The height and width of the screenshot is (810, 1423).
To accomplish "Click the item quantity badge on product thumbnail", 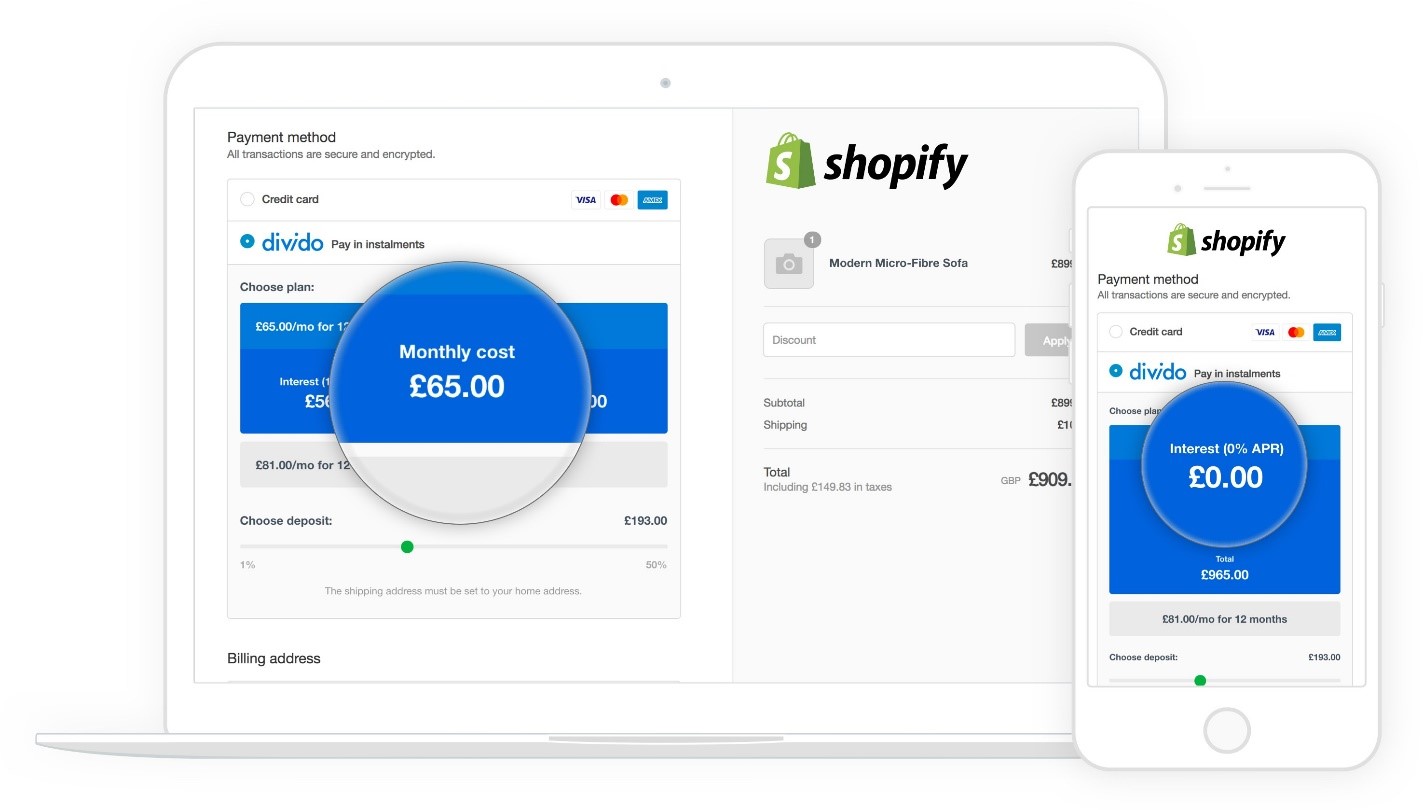I will (812, 239).
